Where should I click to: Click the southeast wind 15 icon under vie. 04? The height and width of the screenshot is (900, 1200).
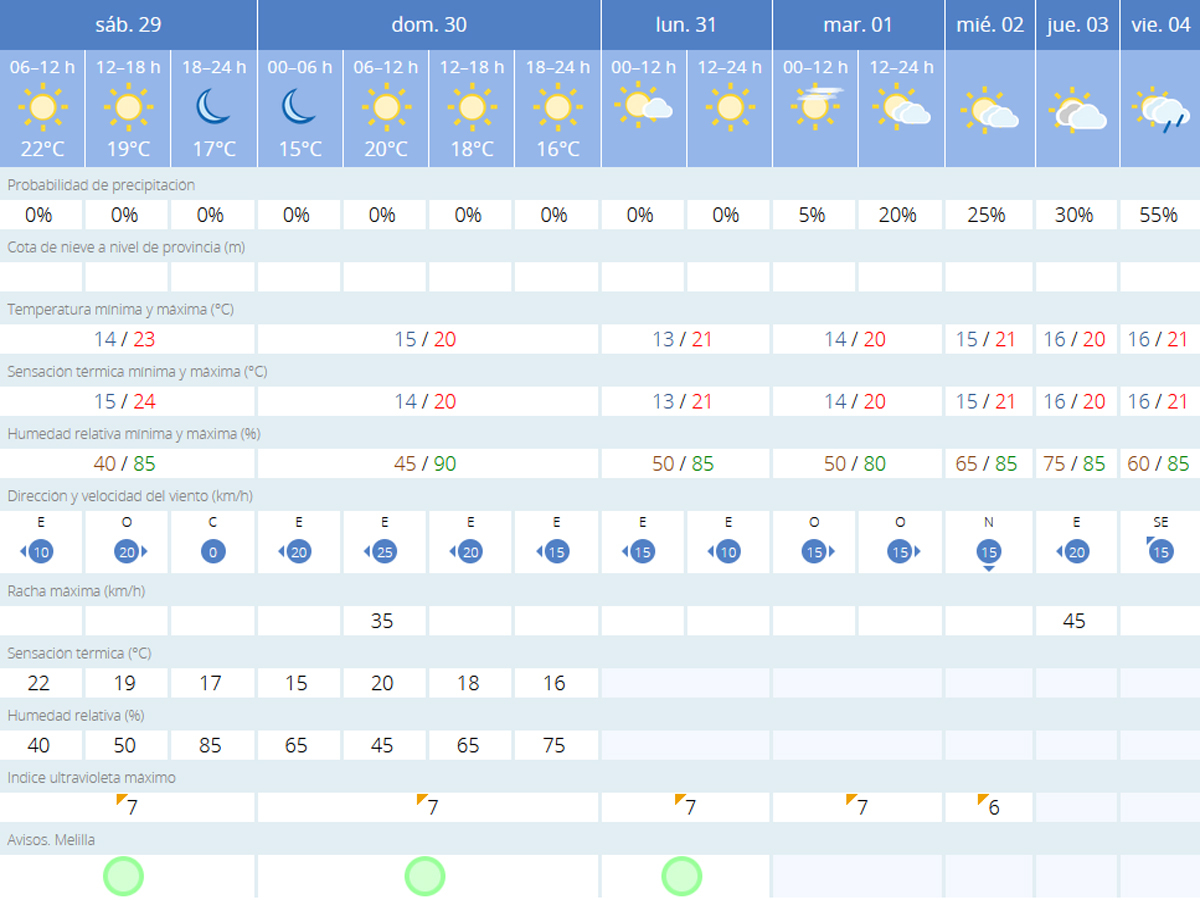(1159, 550)
